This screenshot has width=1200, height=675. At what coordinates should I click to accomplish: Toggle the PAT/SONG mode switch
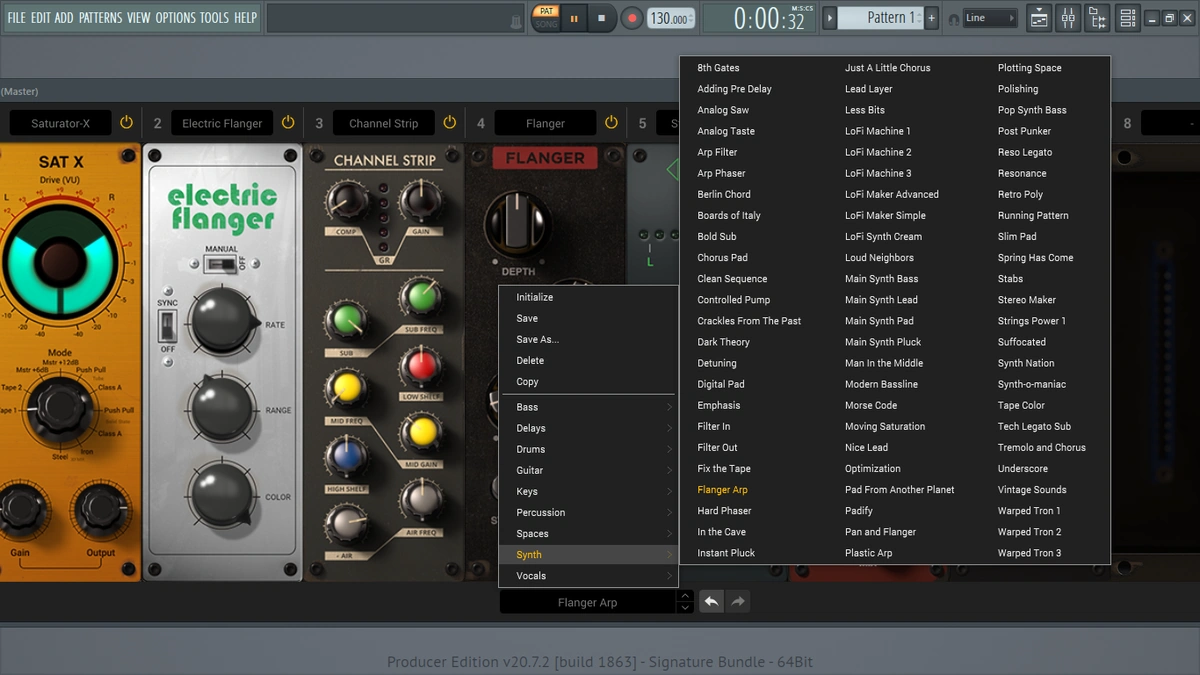545,18
